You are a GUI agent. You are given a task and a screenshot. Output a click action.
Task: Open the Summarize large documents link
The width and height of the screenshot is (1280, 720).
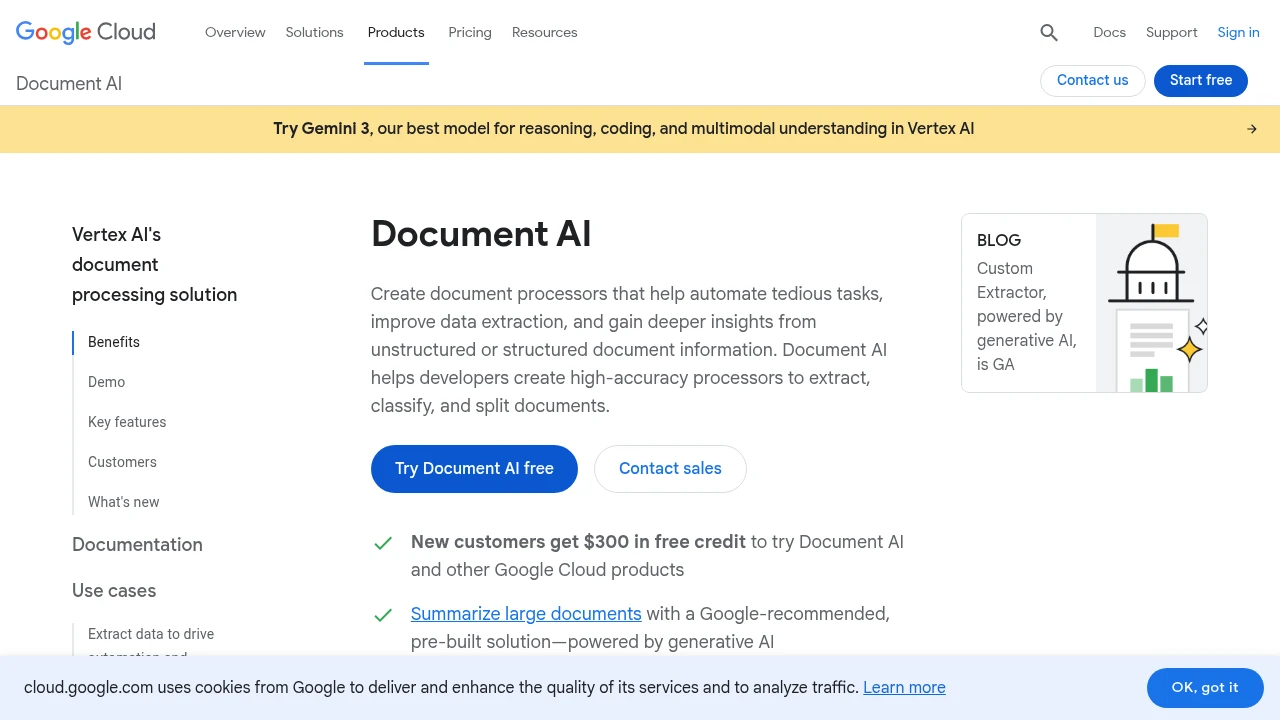526,614
